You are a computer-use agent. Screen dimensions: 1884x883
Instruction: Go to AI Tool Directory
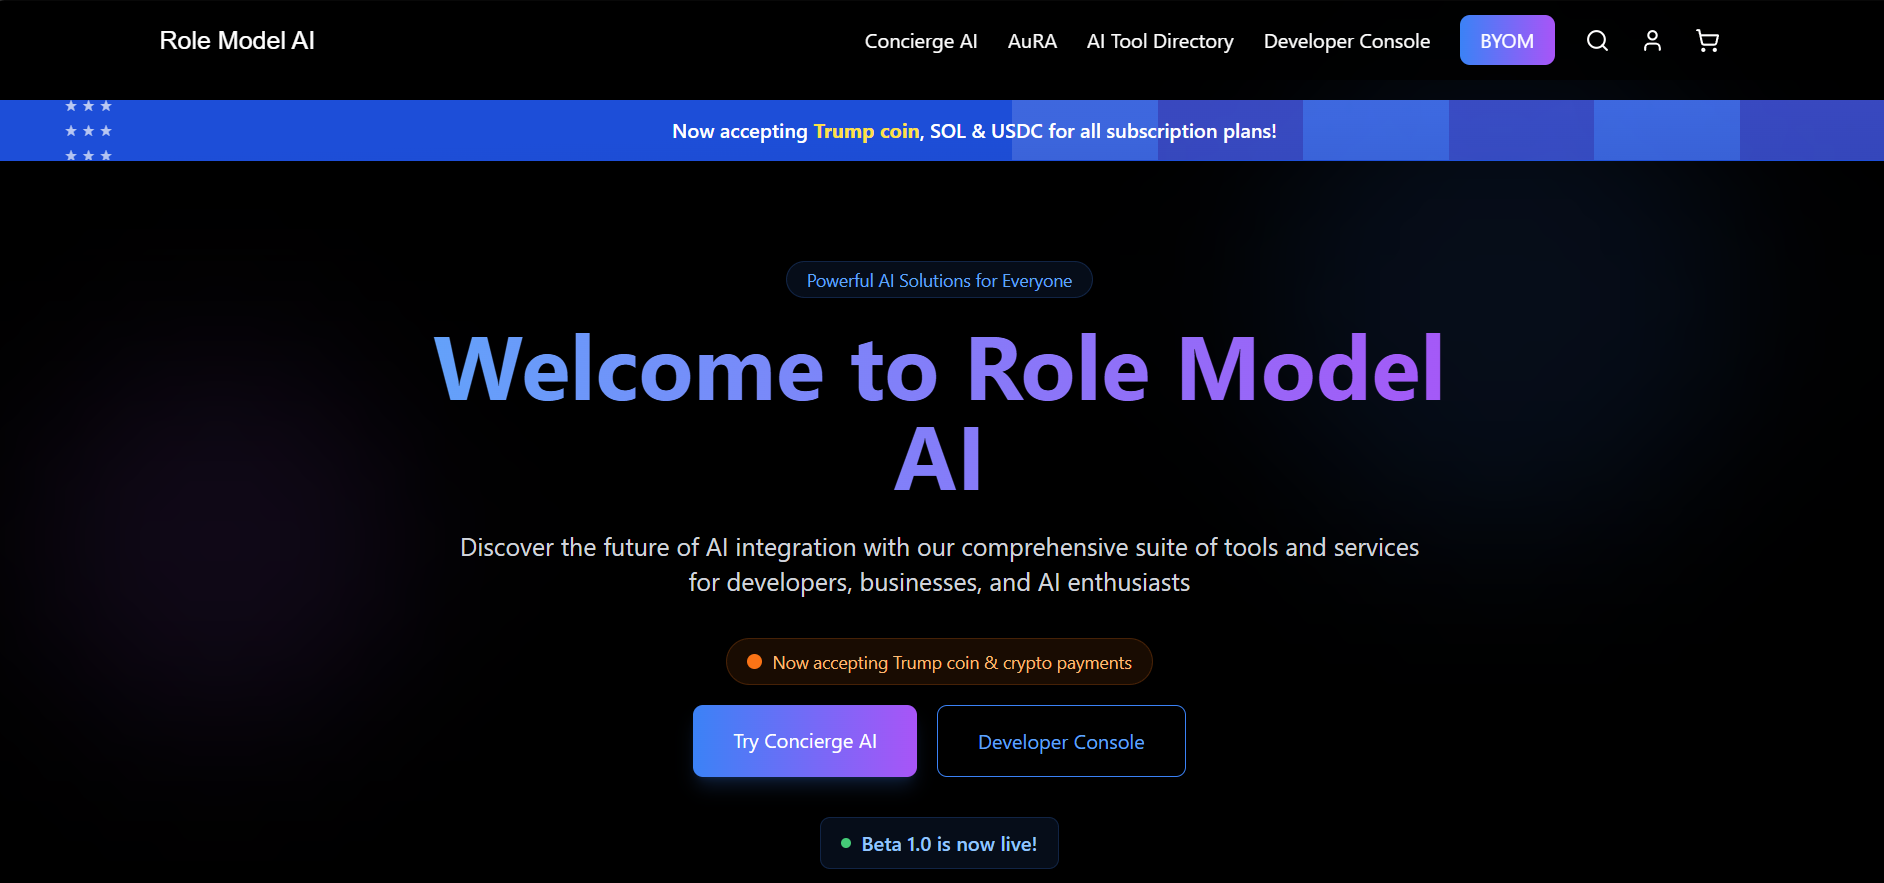(1160, 41)
